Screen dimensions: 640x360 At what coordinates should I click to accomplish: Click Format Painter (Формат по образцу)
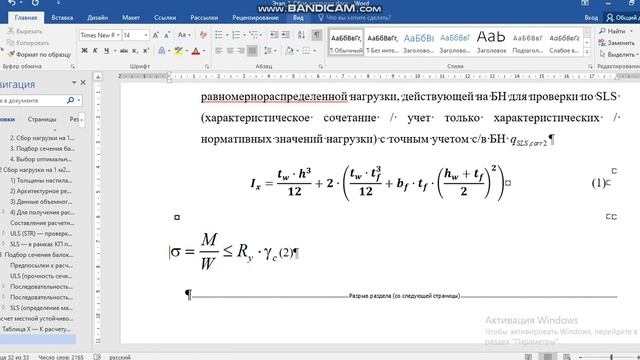coord(39,54)
